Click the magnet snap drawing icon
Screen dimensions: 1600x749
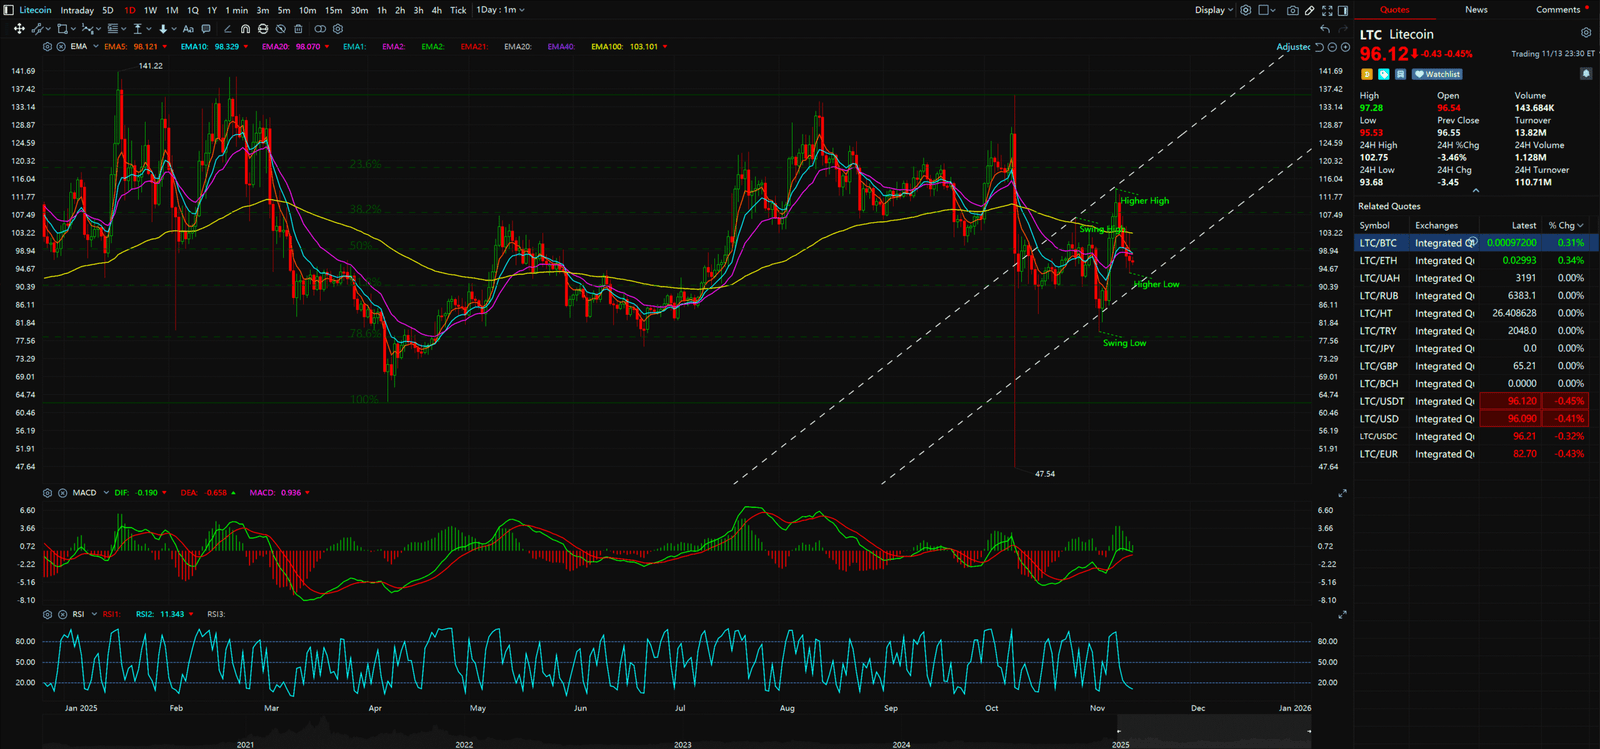click(x=245, y=29)
